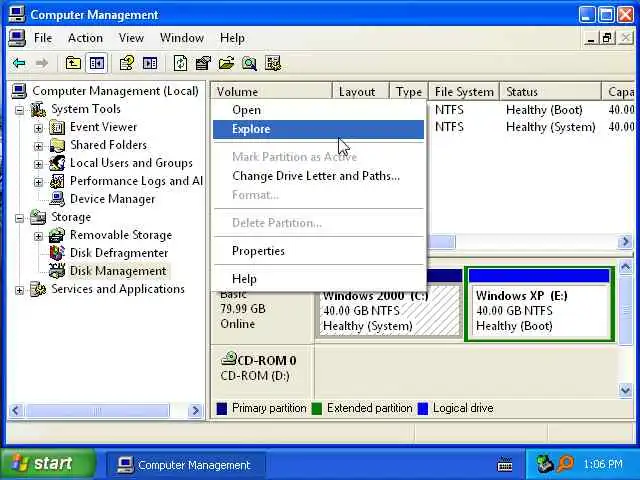This screenshot has height=480, width=640.
Task: Click the orange magnifier tray icon
Action: (x=566, y=464)
